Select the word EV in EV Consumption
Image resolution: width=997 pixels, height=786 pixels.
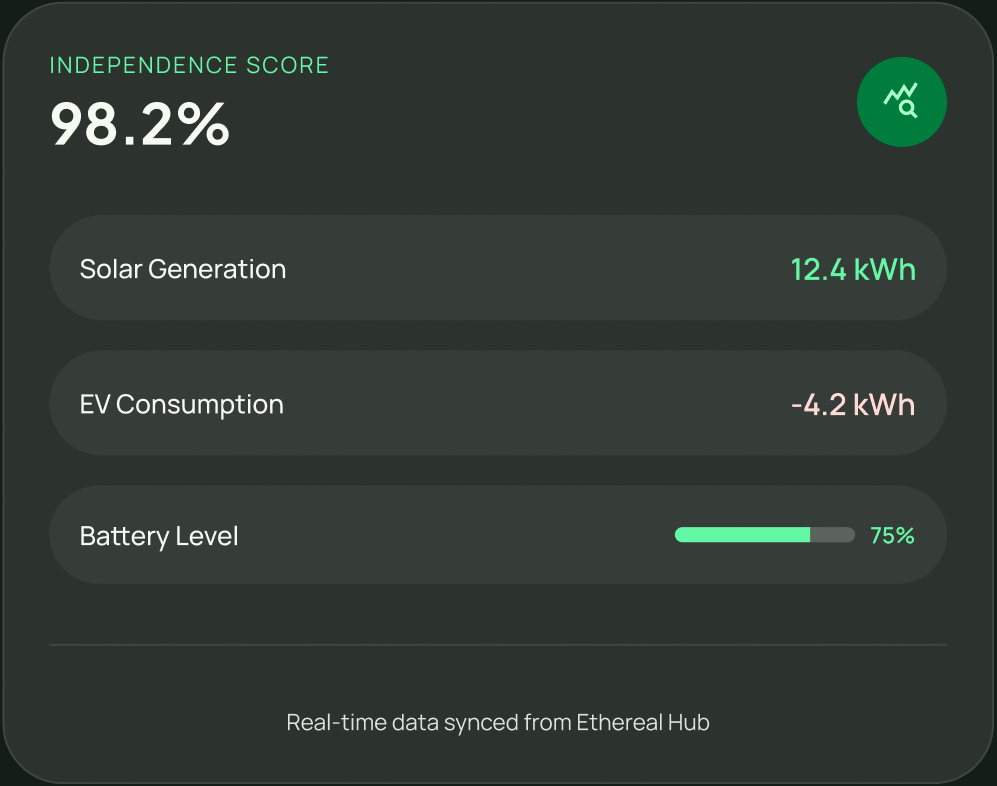point(95,405)
